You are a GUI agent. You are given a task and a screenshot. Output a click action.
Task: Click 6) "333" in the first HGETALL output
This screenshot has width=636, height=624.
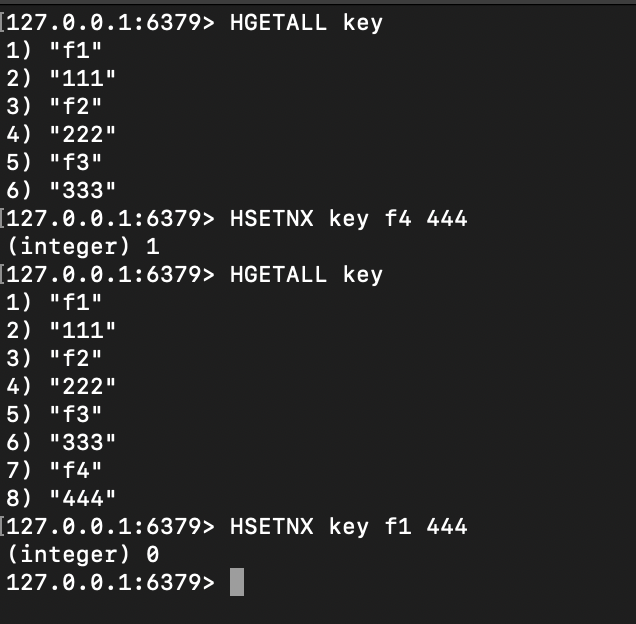coord(61,190)
